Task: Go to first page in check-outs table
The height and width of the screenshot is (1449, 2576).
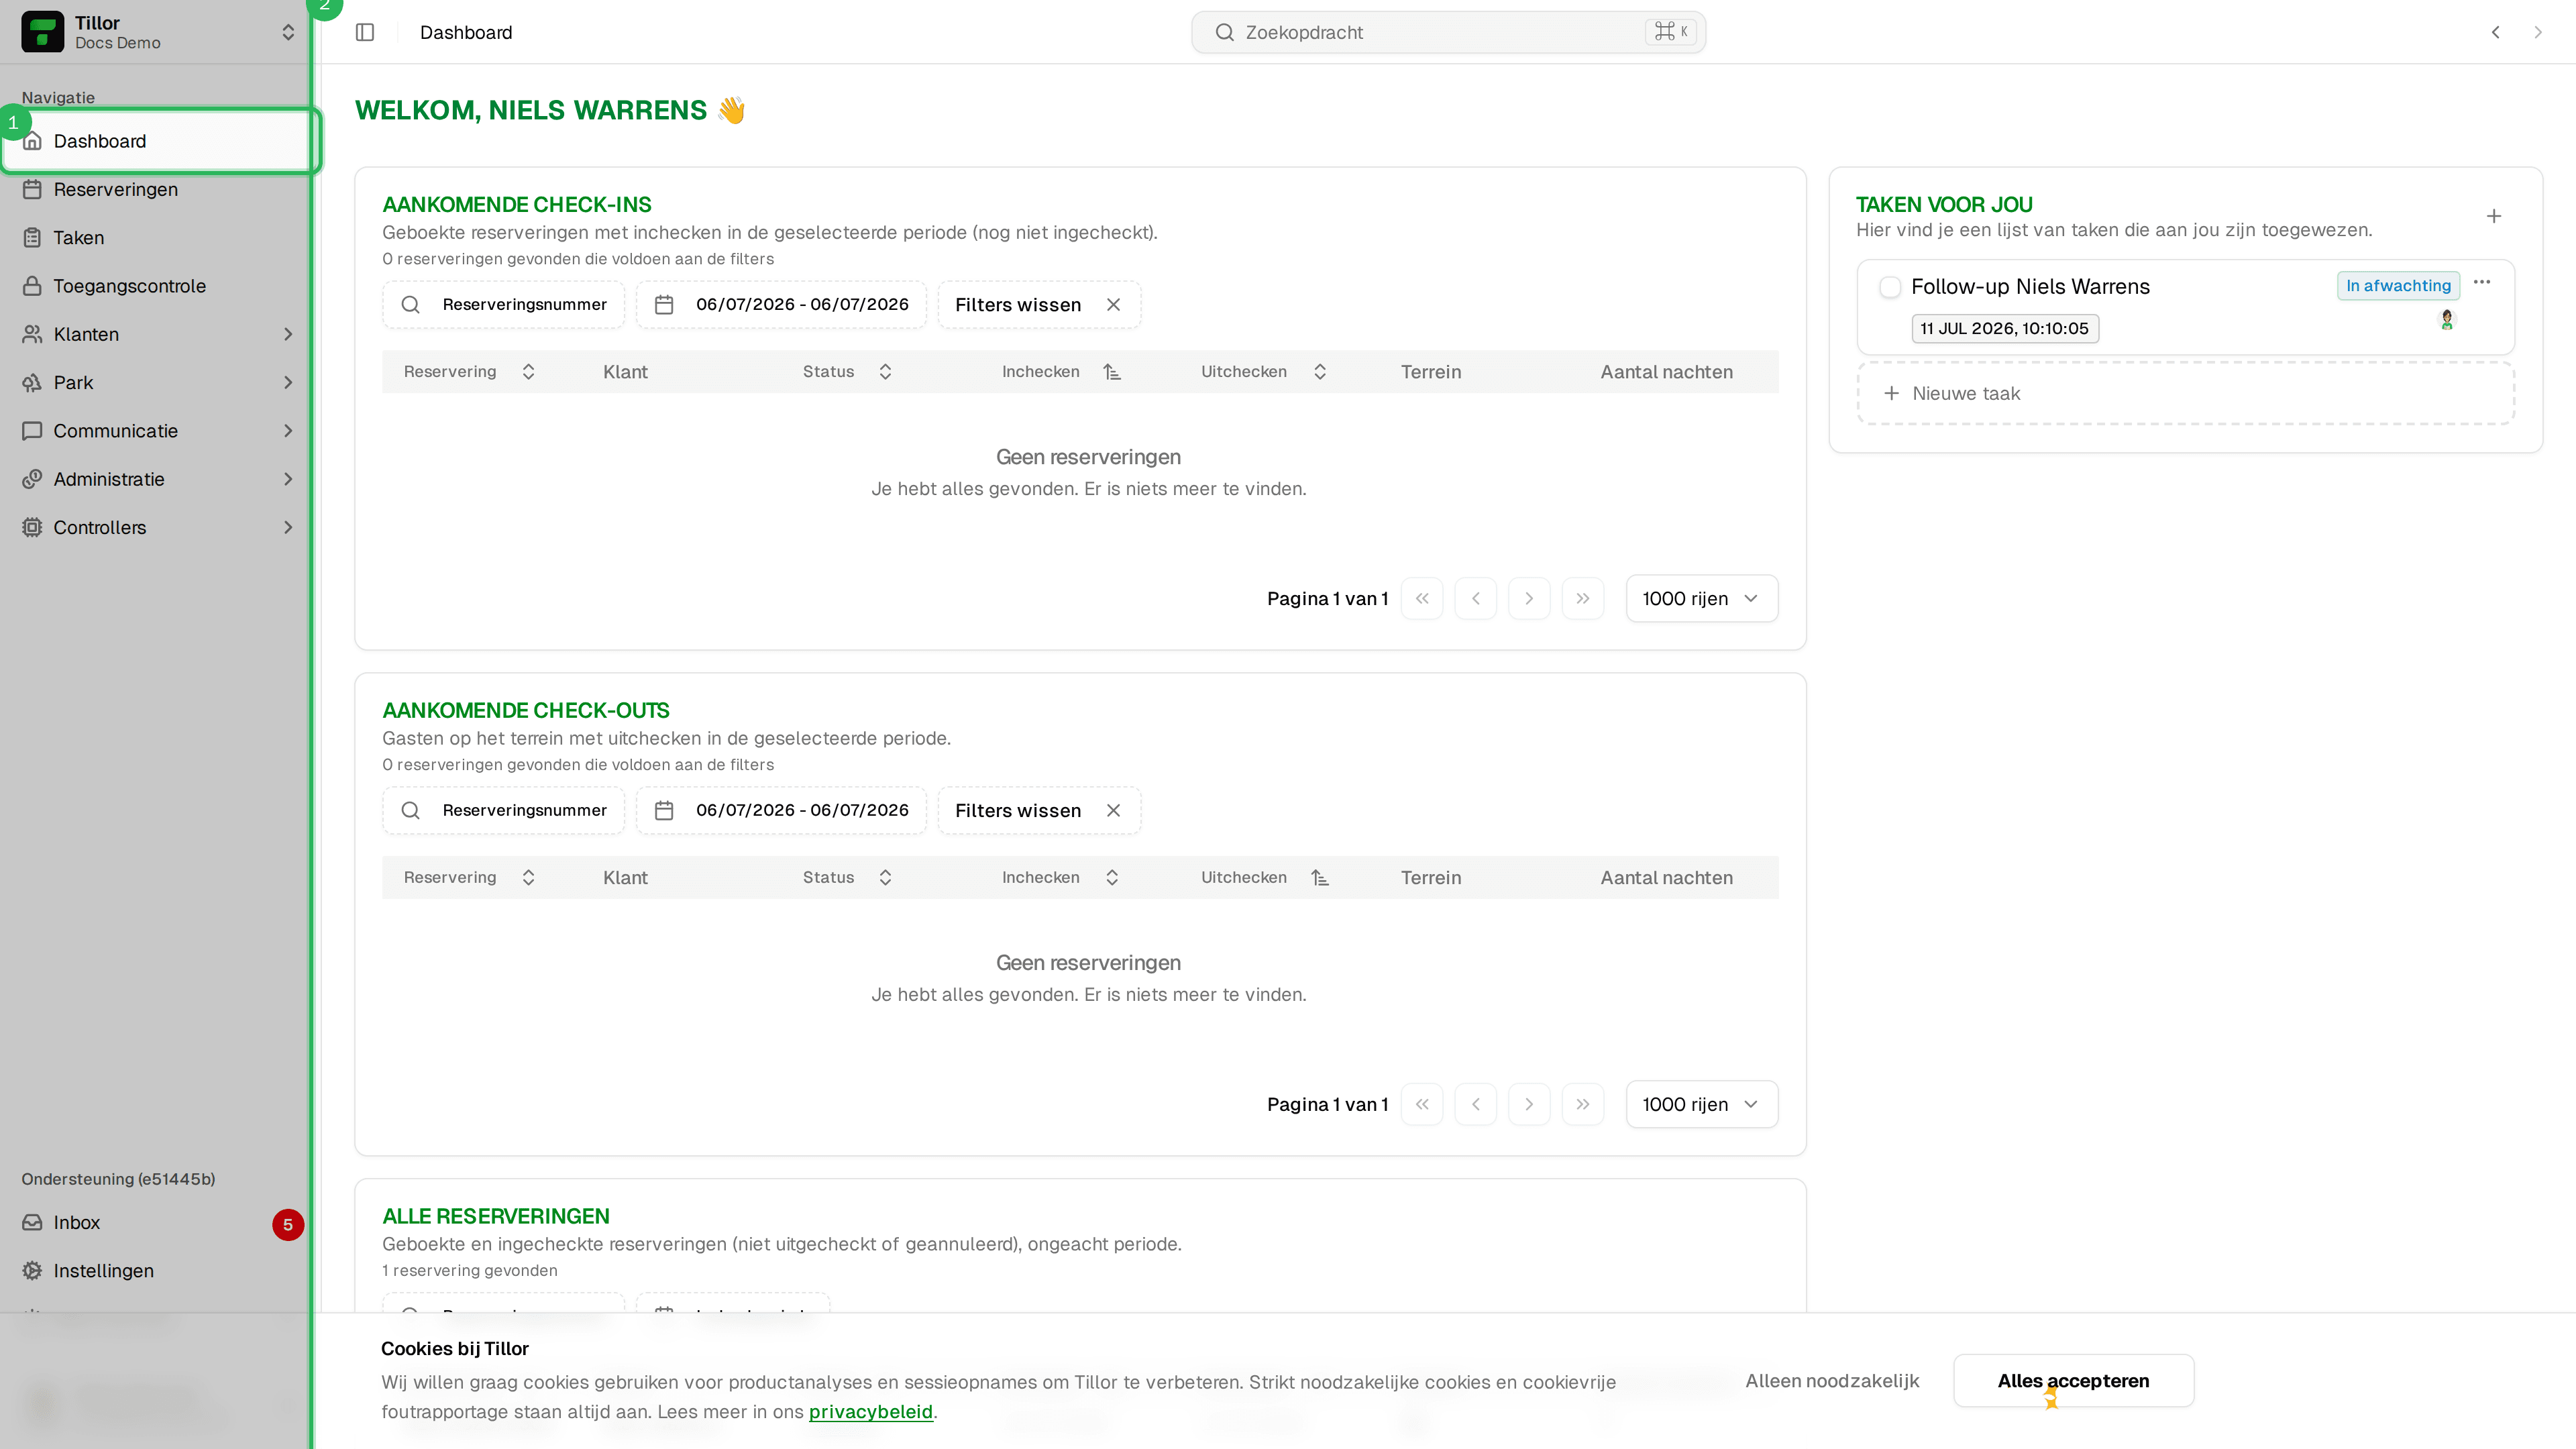Action: (x=1422, y=1104)
